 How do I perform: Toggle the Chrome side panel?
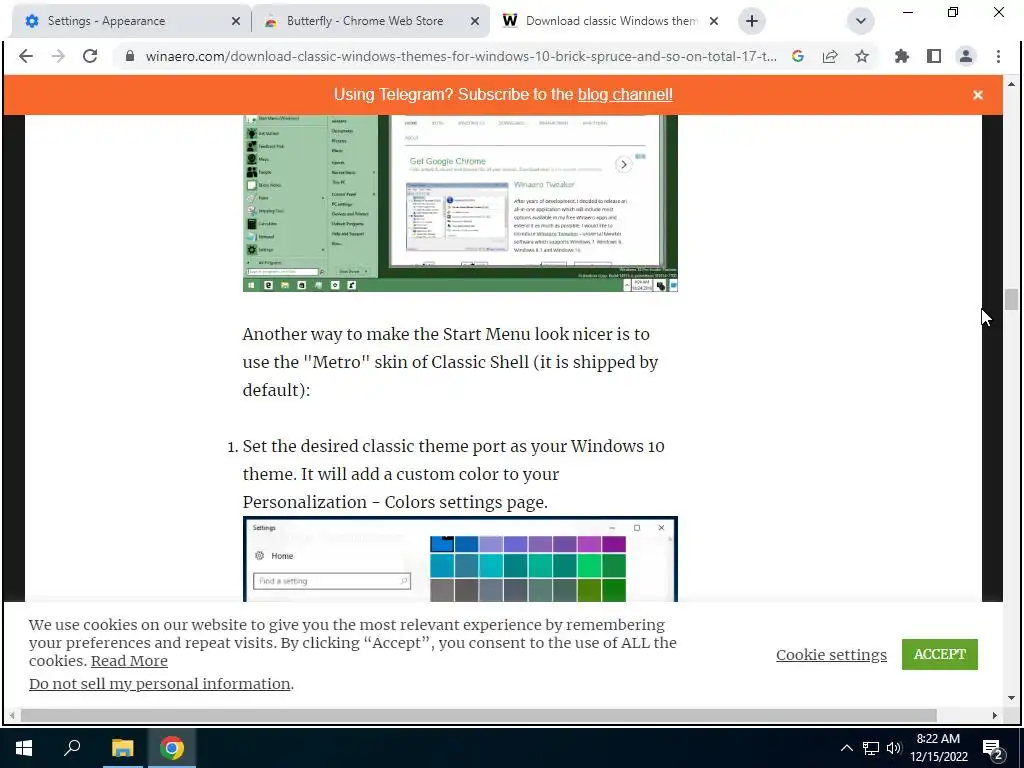click(x=934, y=56)
